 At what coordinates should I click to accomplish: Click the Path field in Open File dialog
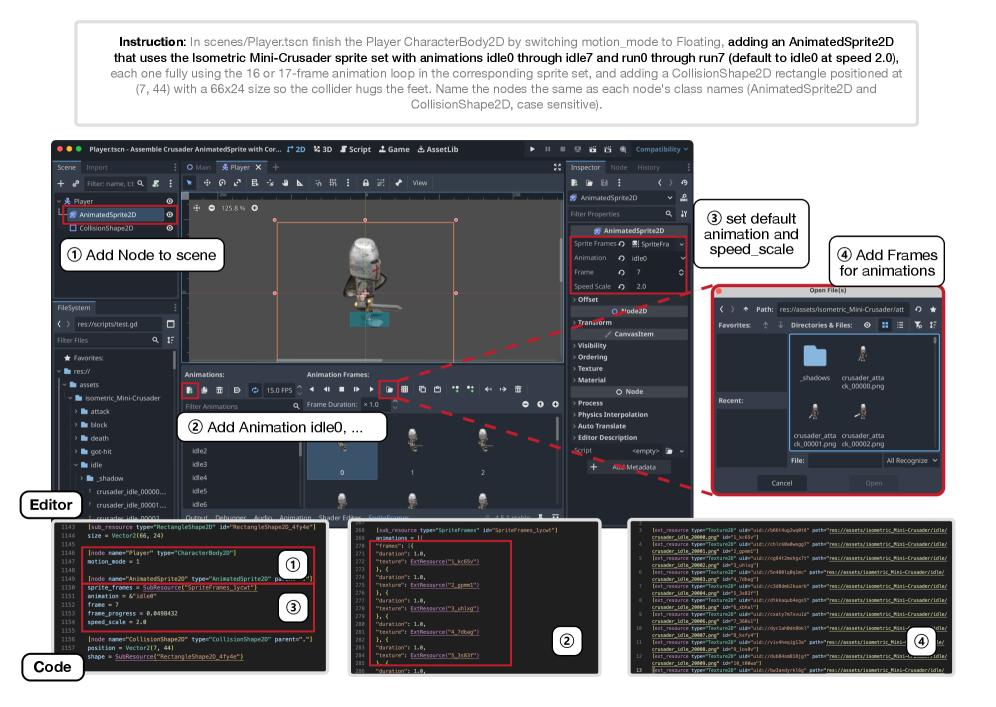[x=842, y=309]
